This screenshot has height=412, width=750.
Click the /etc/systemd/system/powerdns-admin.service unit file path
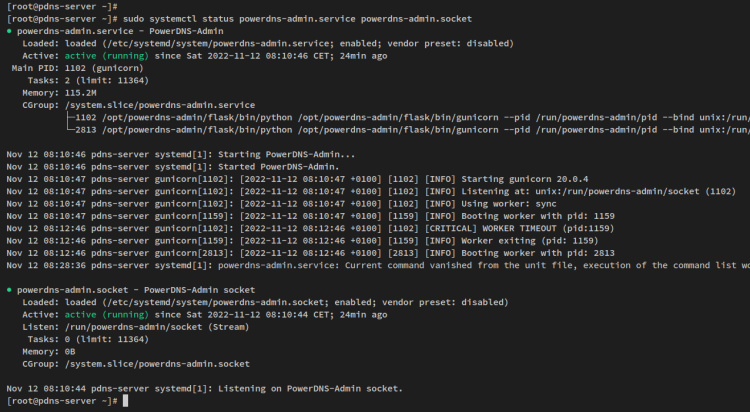coord(200,44)
